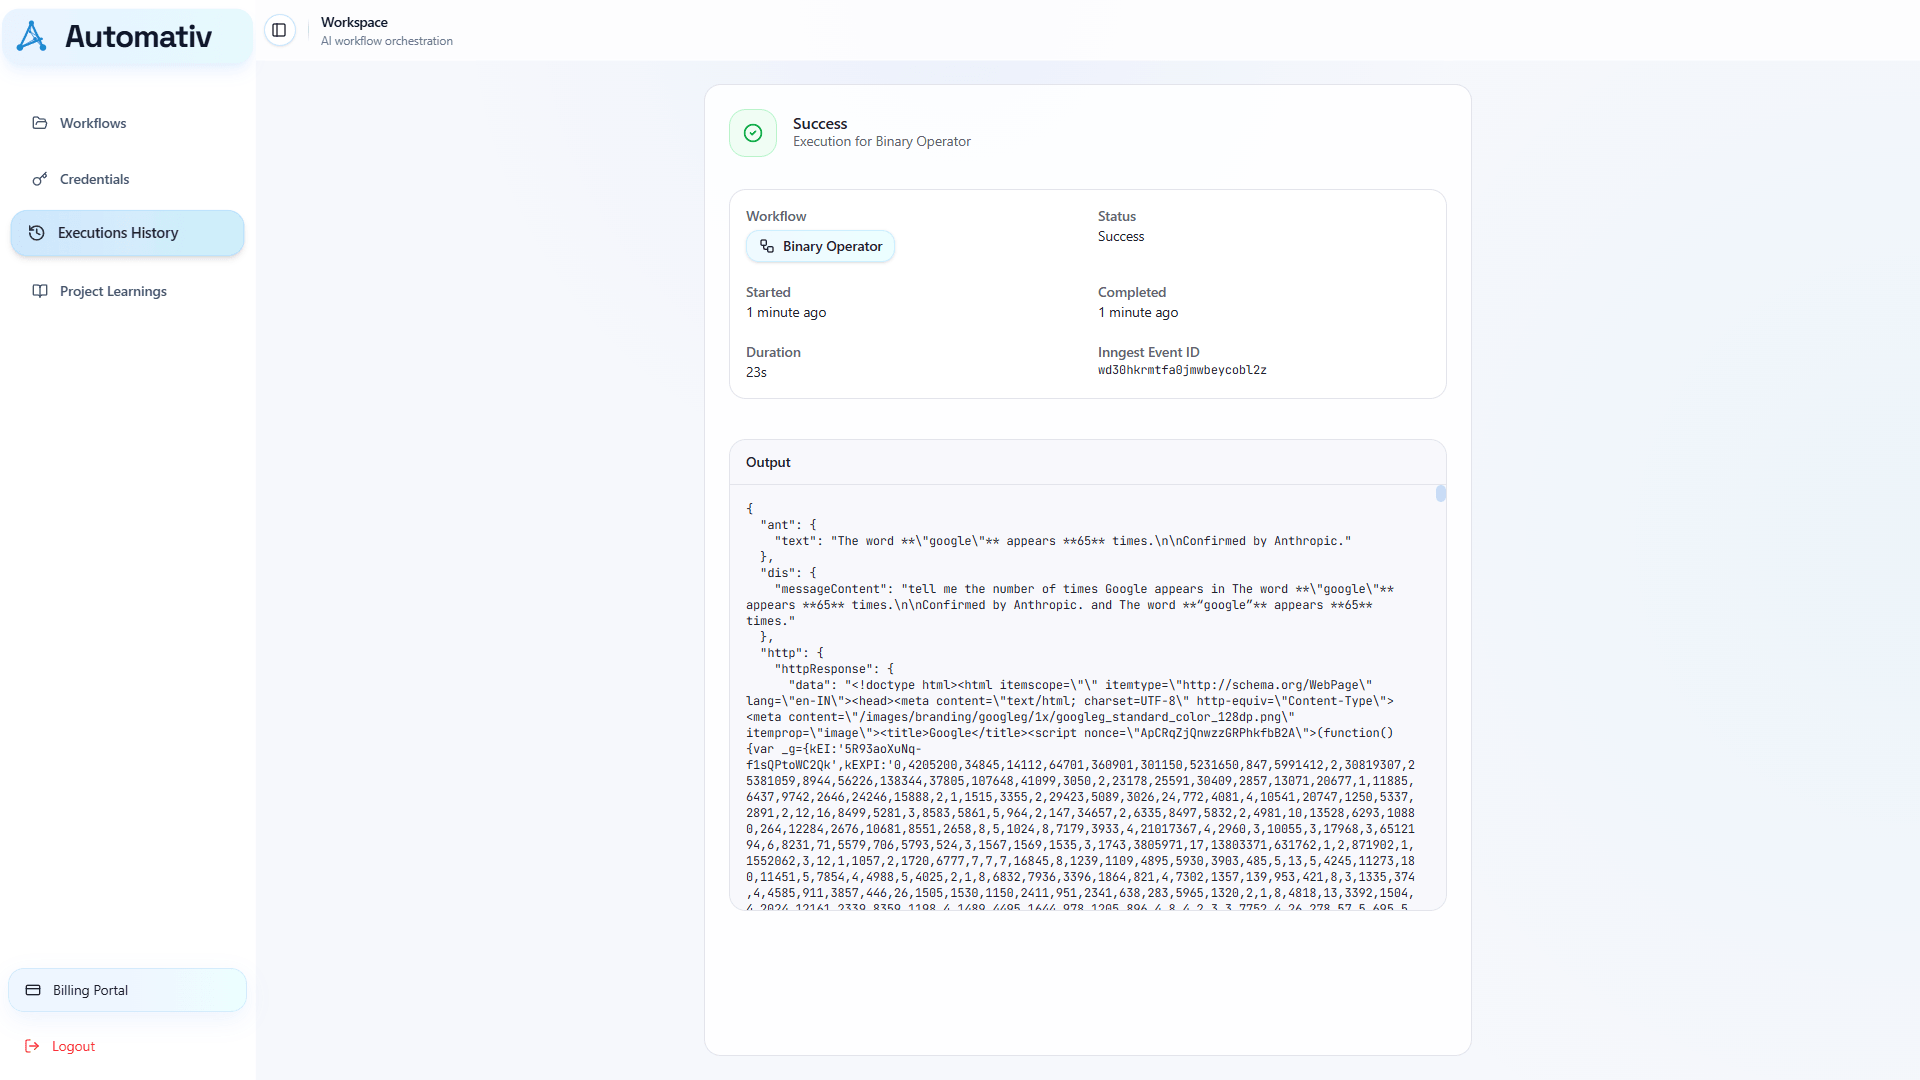Image resolution: width=1920 pixels, height=1080 pixels.
Task: Click the Success heading text
Action: tap(820, 124)
